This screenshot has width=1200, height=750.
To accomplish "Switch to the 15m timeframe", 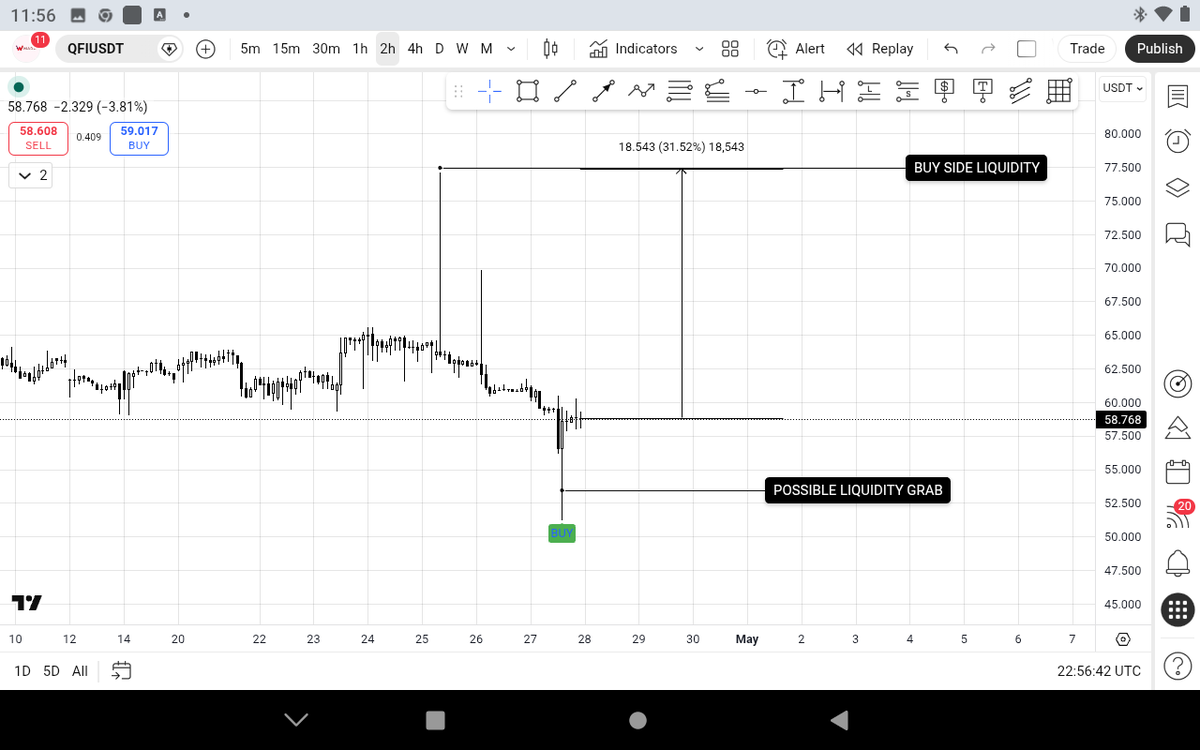I will [x=286, y=48].
